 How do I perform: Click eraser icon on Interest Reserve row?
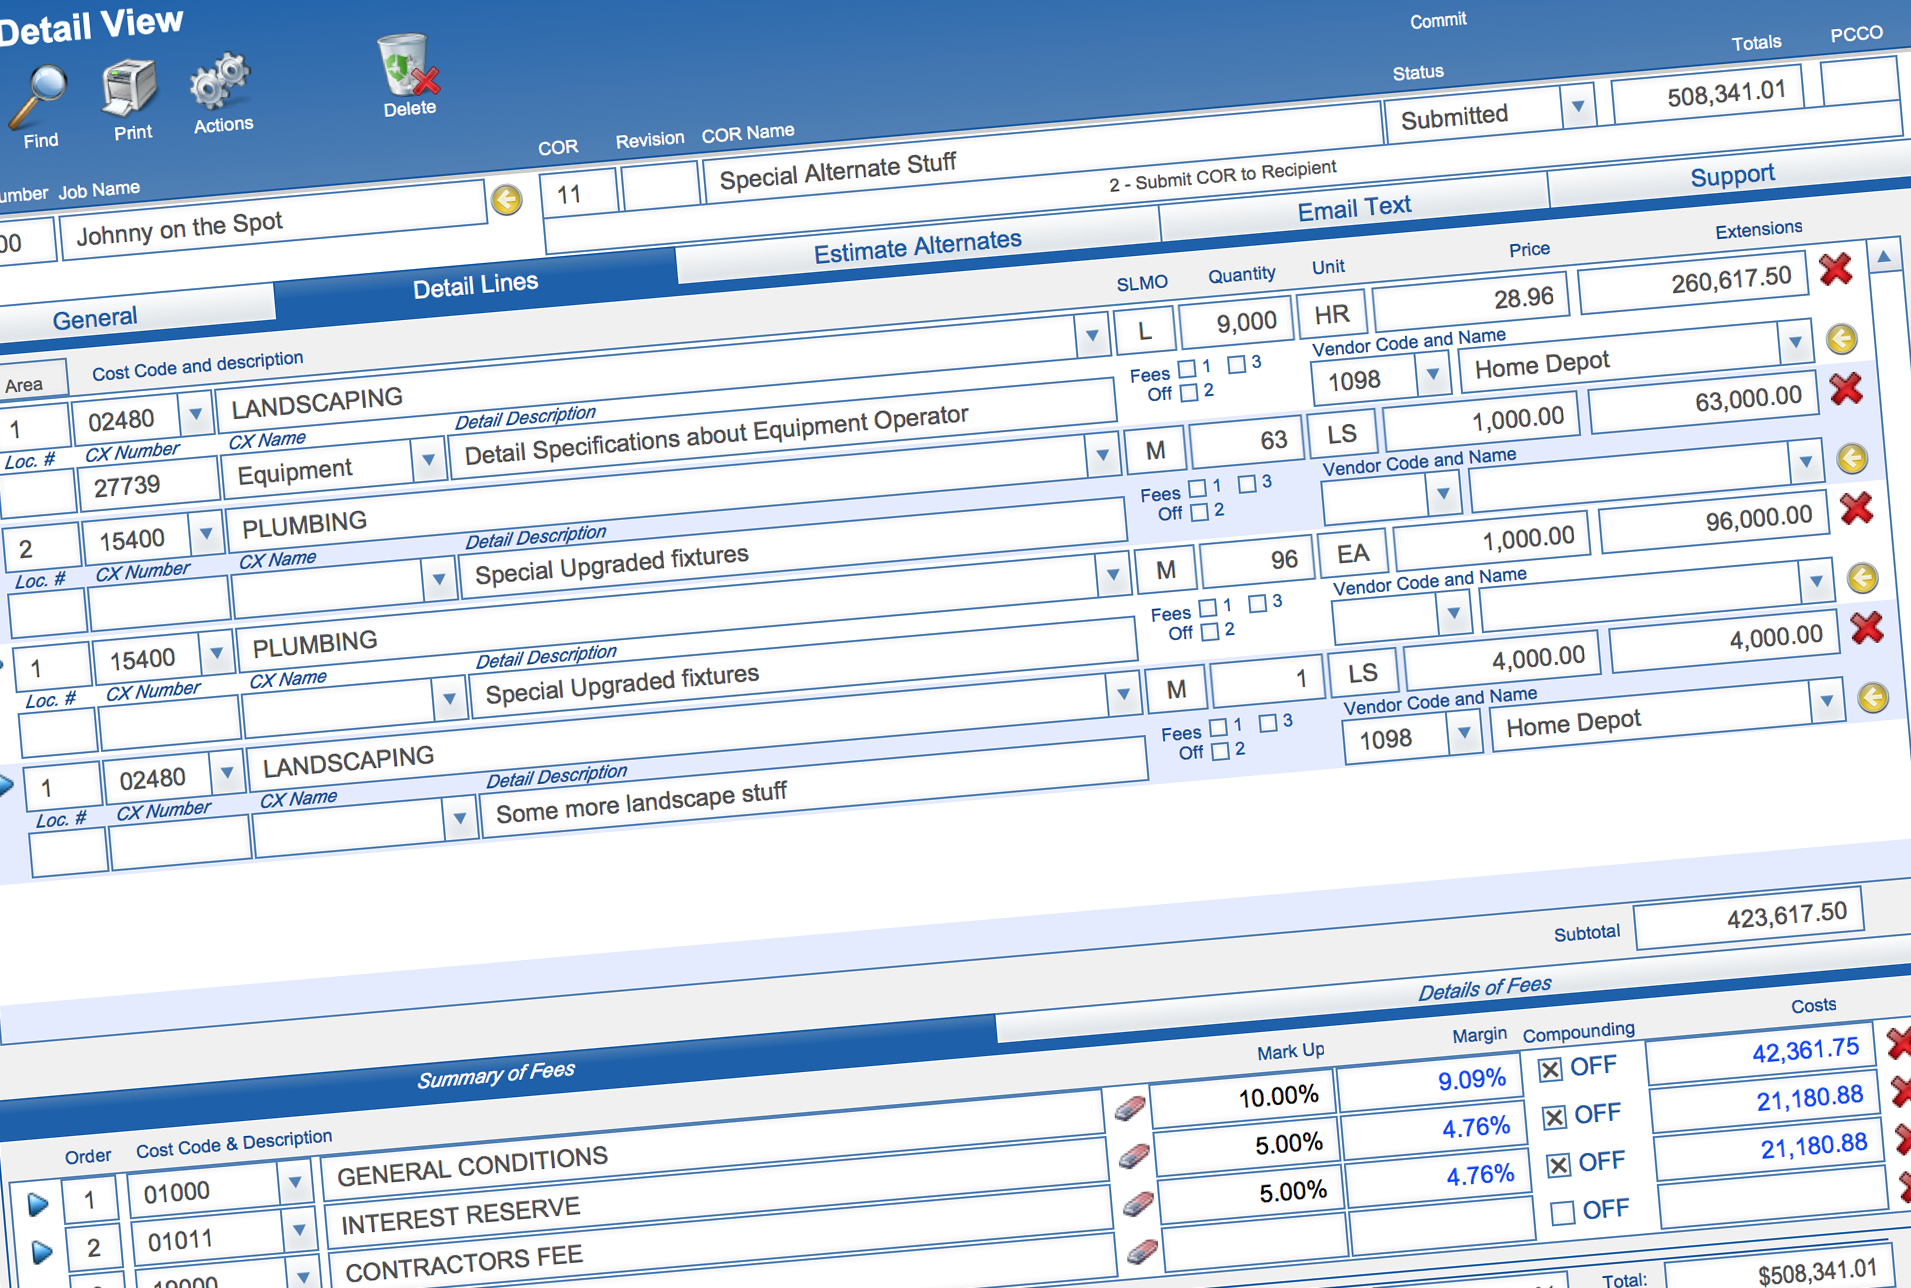[1134, 1156]
